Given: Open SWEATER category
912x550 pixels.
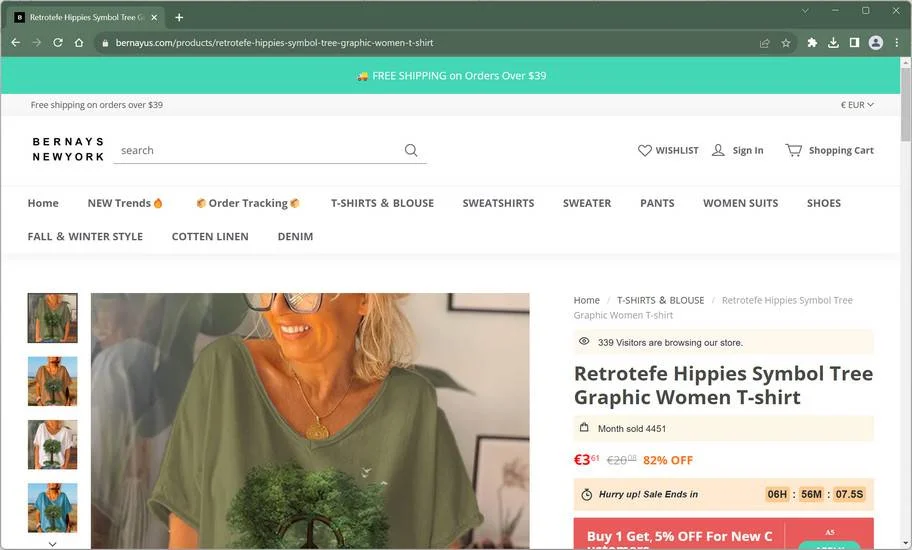Looking at the screenshot, I should pyautogui.click(x=587, y=203).
